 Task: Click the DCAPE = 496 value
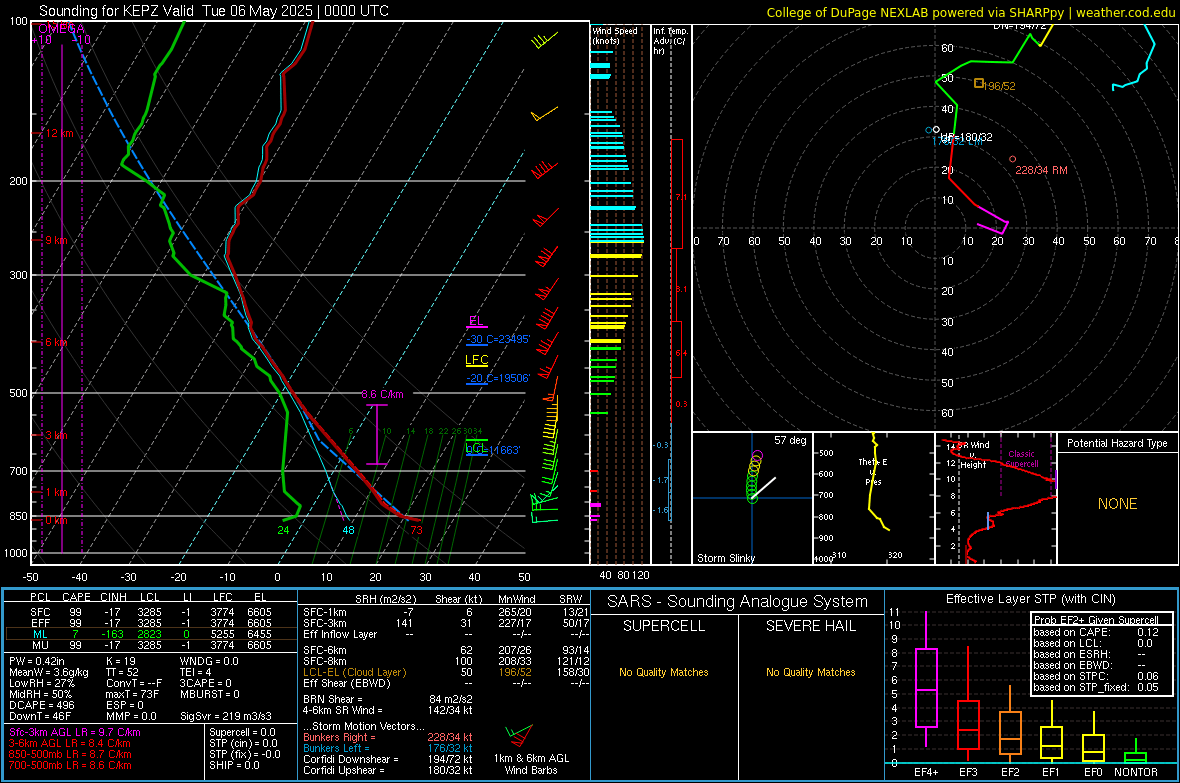pyautogui.click(x=41, y=705)
